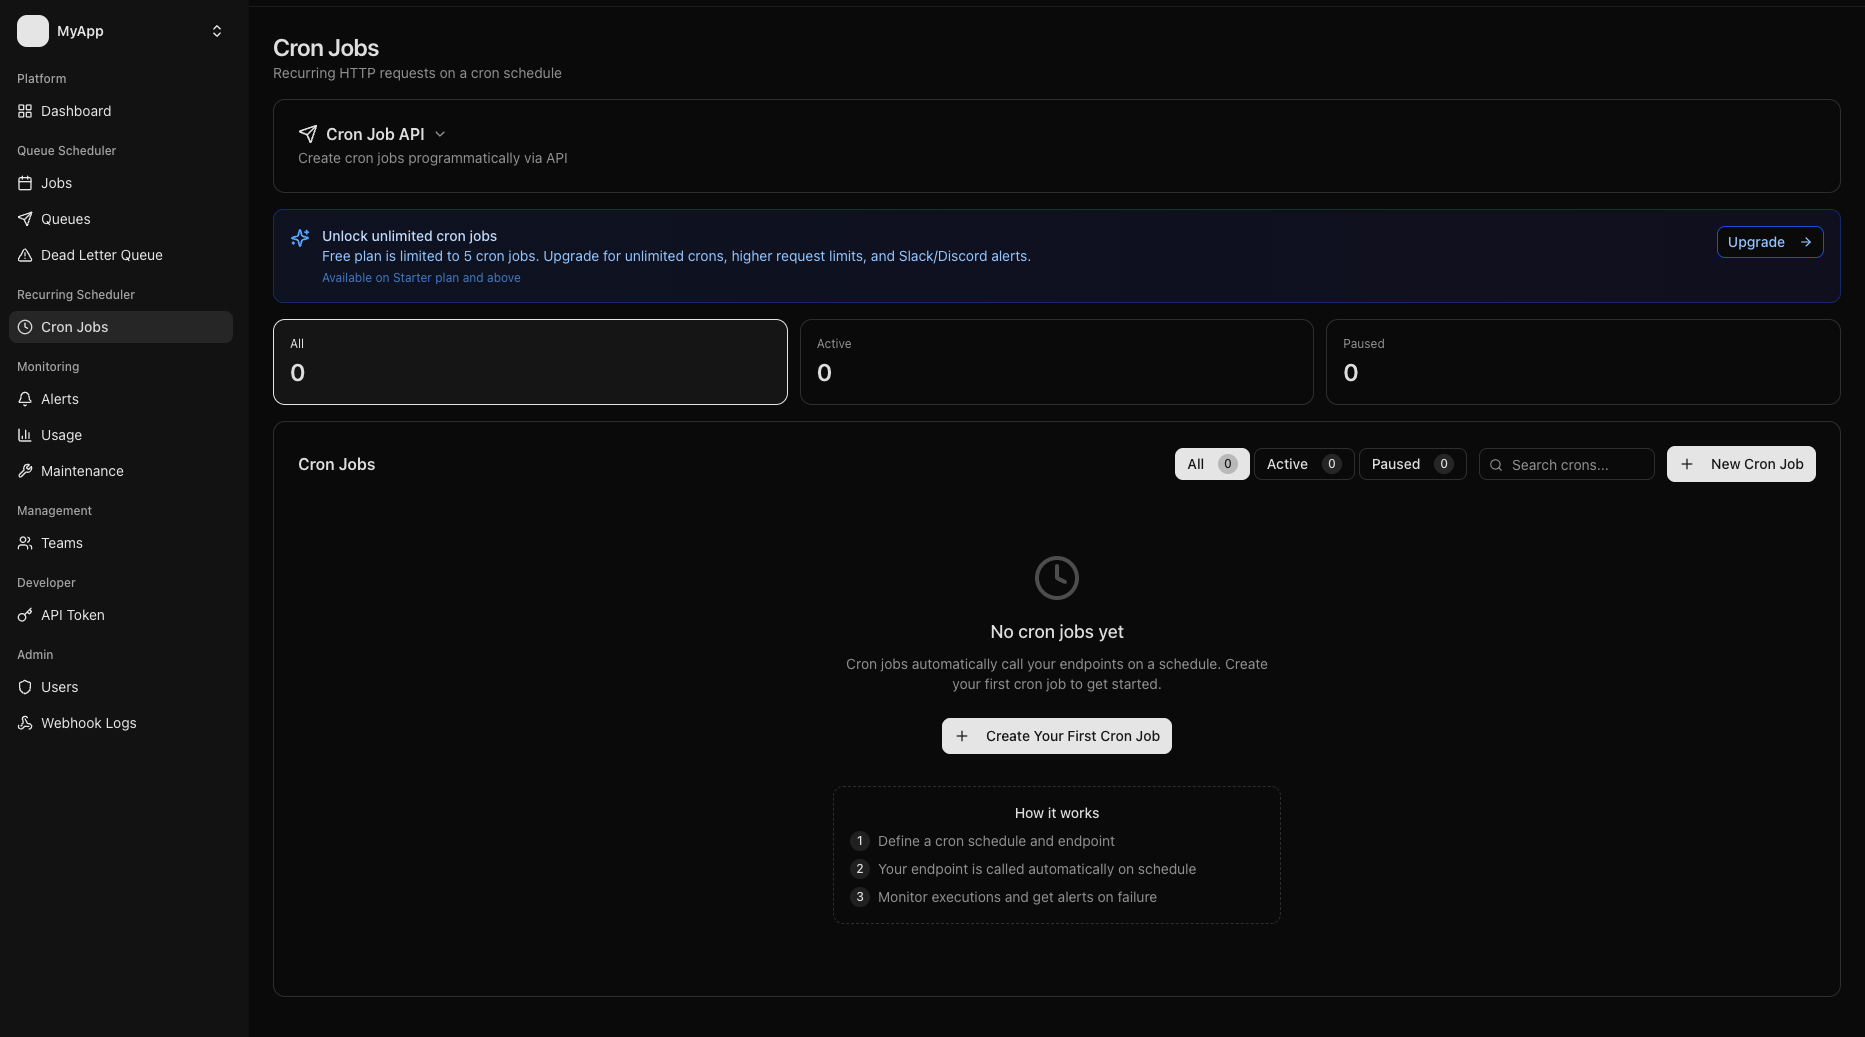Select the Paused summary card
This screenshot has width=1865, height=1037.
1583,362
